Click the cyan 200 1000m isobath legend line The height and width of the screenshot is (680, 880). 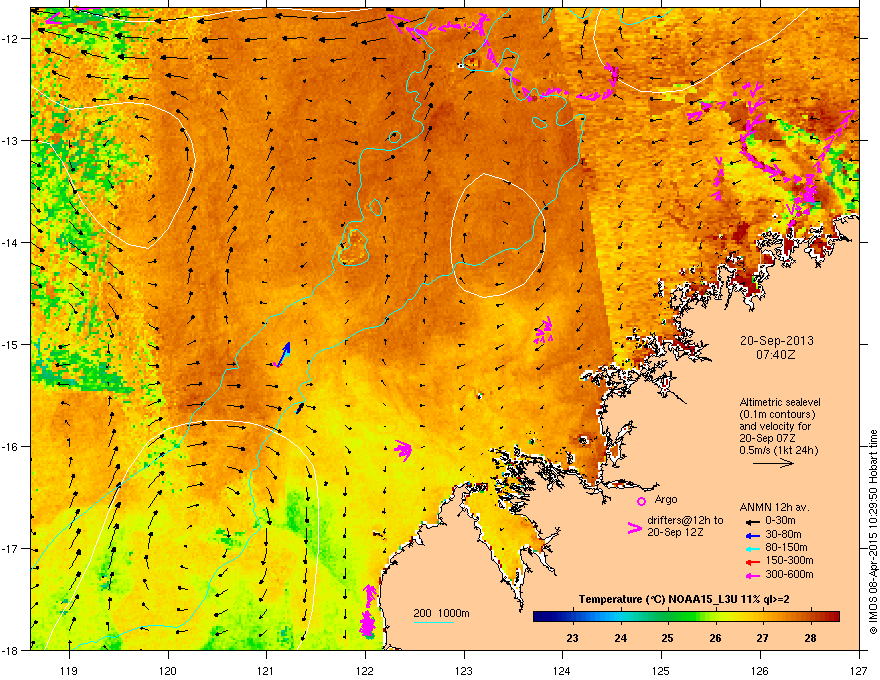click(x=434, y=622)
